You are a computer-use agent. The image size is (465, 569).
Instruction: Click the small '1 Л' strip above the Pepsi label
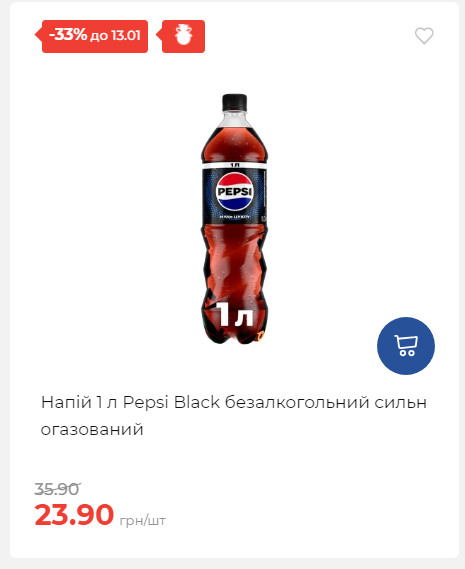point(234,165)
